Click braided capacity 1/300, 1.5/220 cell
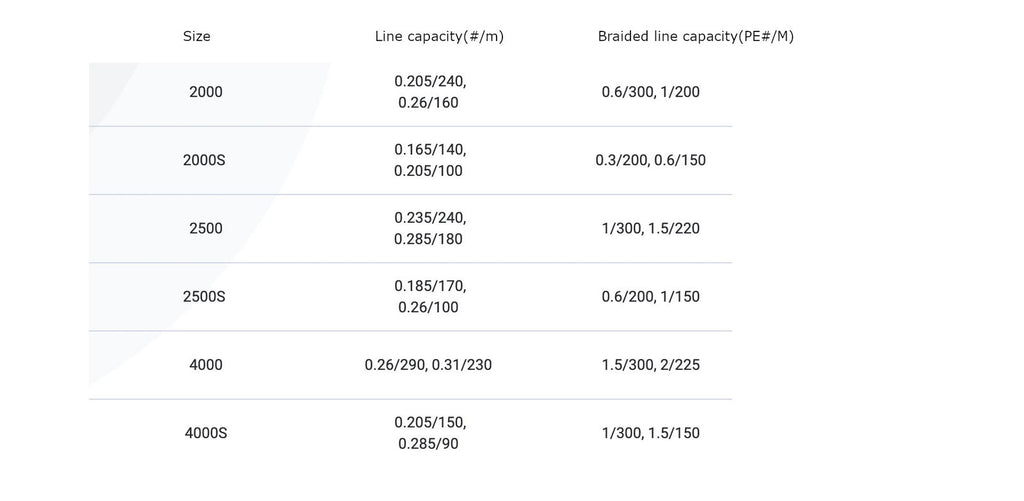 point(651,228)
